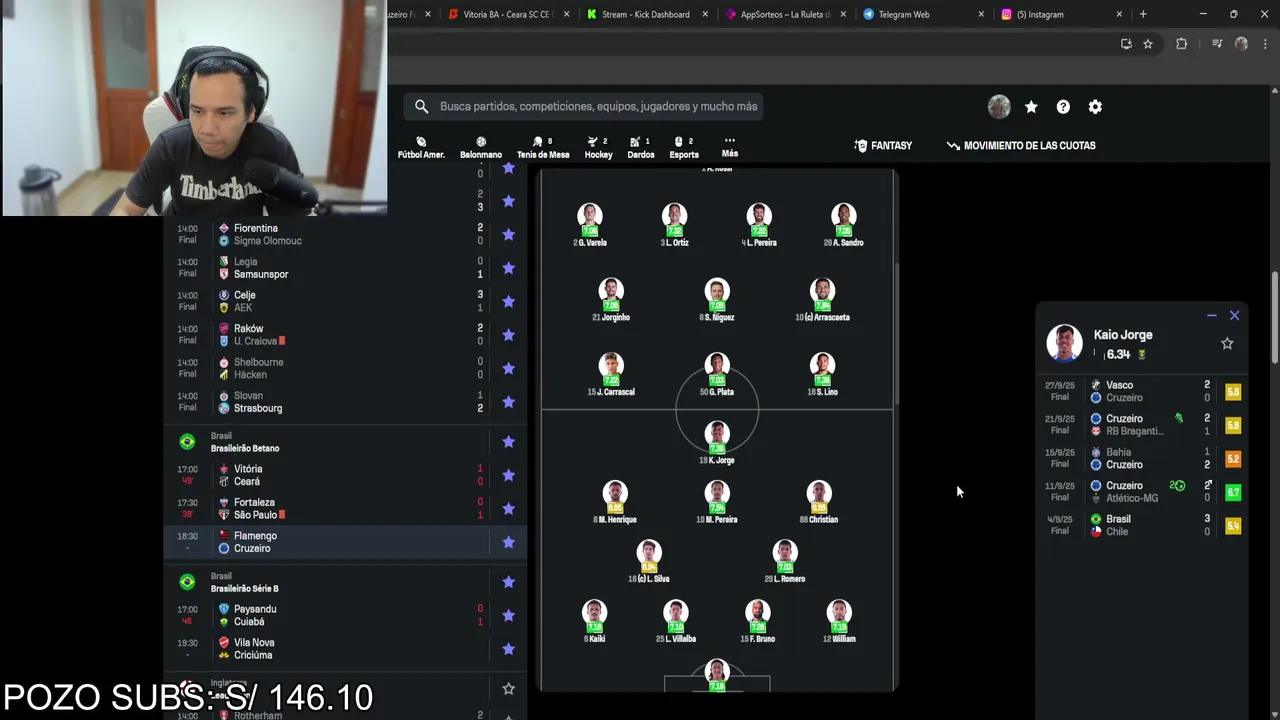Click the green 6.7 rating for Atlético-MG match
The image size is (1280, 720).
pyautogui.click(x=1233, y=492)
